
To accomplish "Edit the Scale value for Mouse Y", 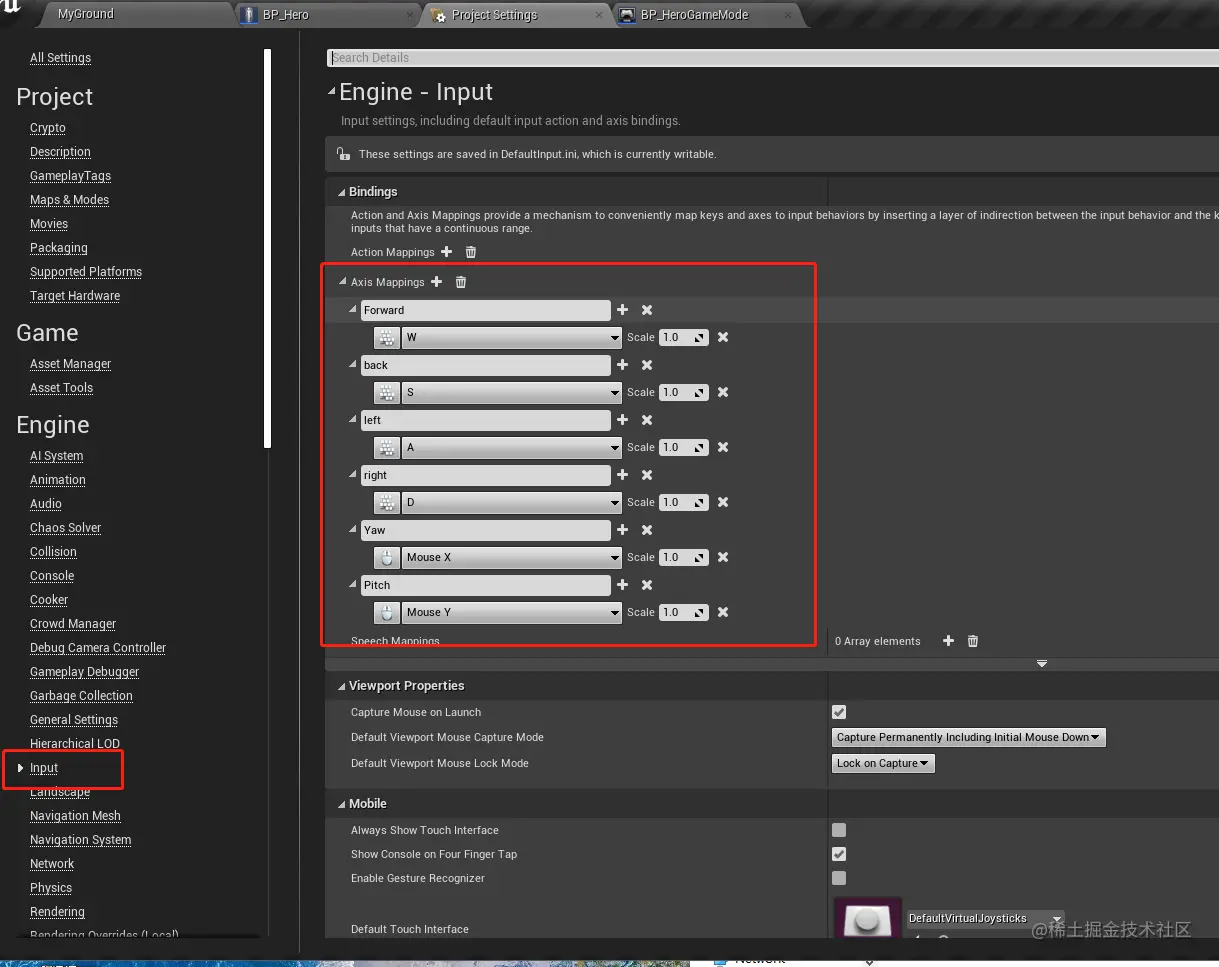I will point(683,612).
